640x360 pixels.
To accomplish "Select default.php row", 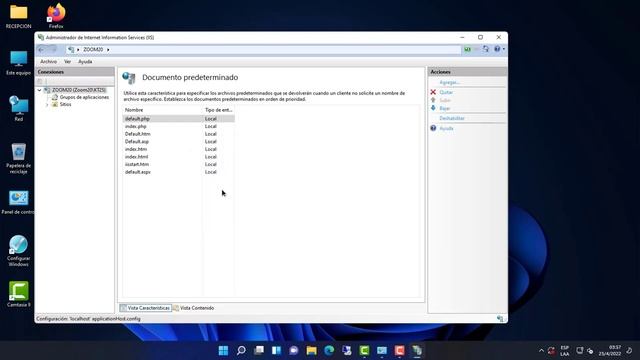I will point(178,119).
